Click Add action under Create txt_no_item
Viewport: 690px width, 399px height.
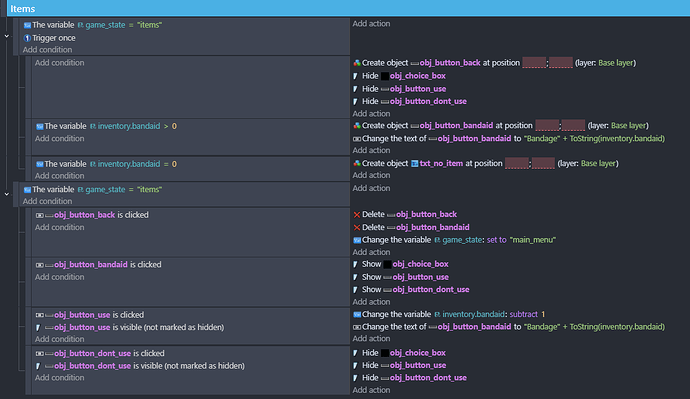tap(371, 175)
